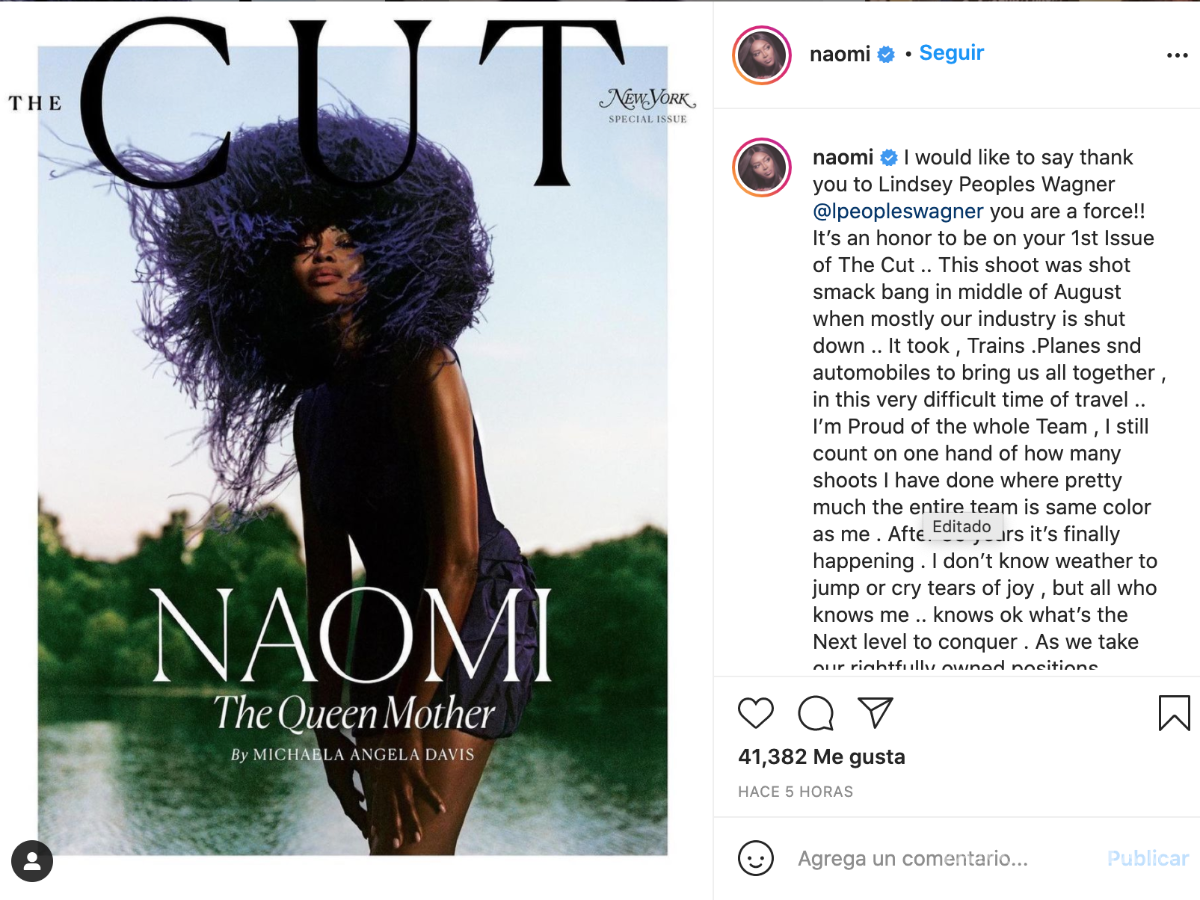This screenshot has height=900, width=1200.
Task: Open naomi's profile picture in the header
Action: [762, 55]
